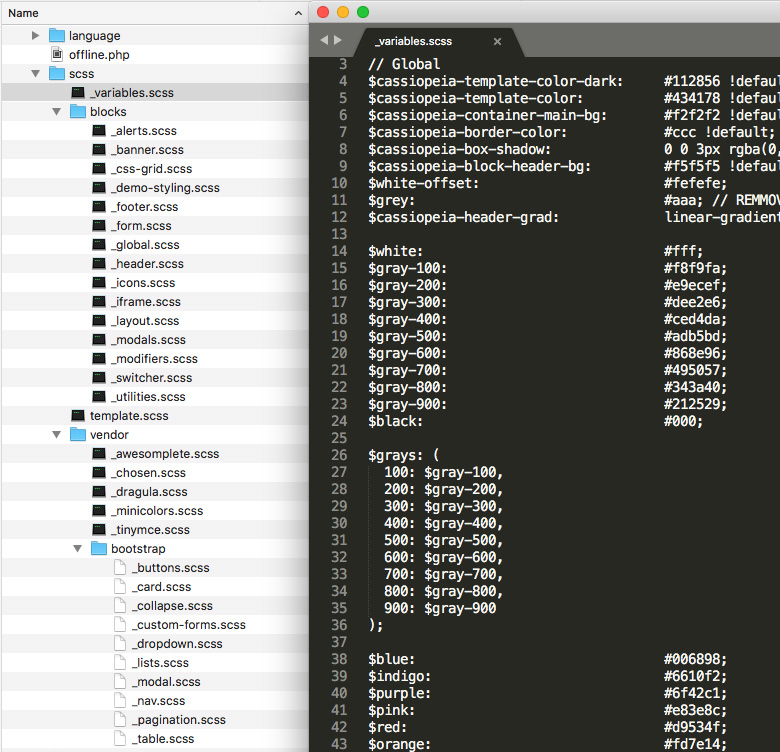Place cursor on $cassiopeia-border-color variable
The height and width of the screenshot is (752, 780).
(x=467, y=132)
